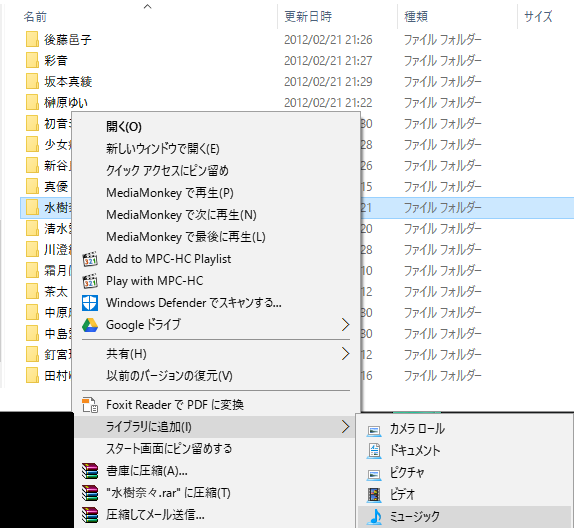Screen dimensions: 574x528
Task: Add folder to ミュージック library
Action: 464,517
